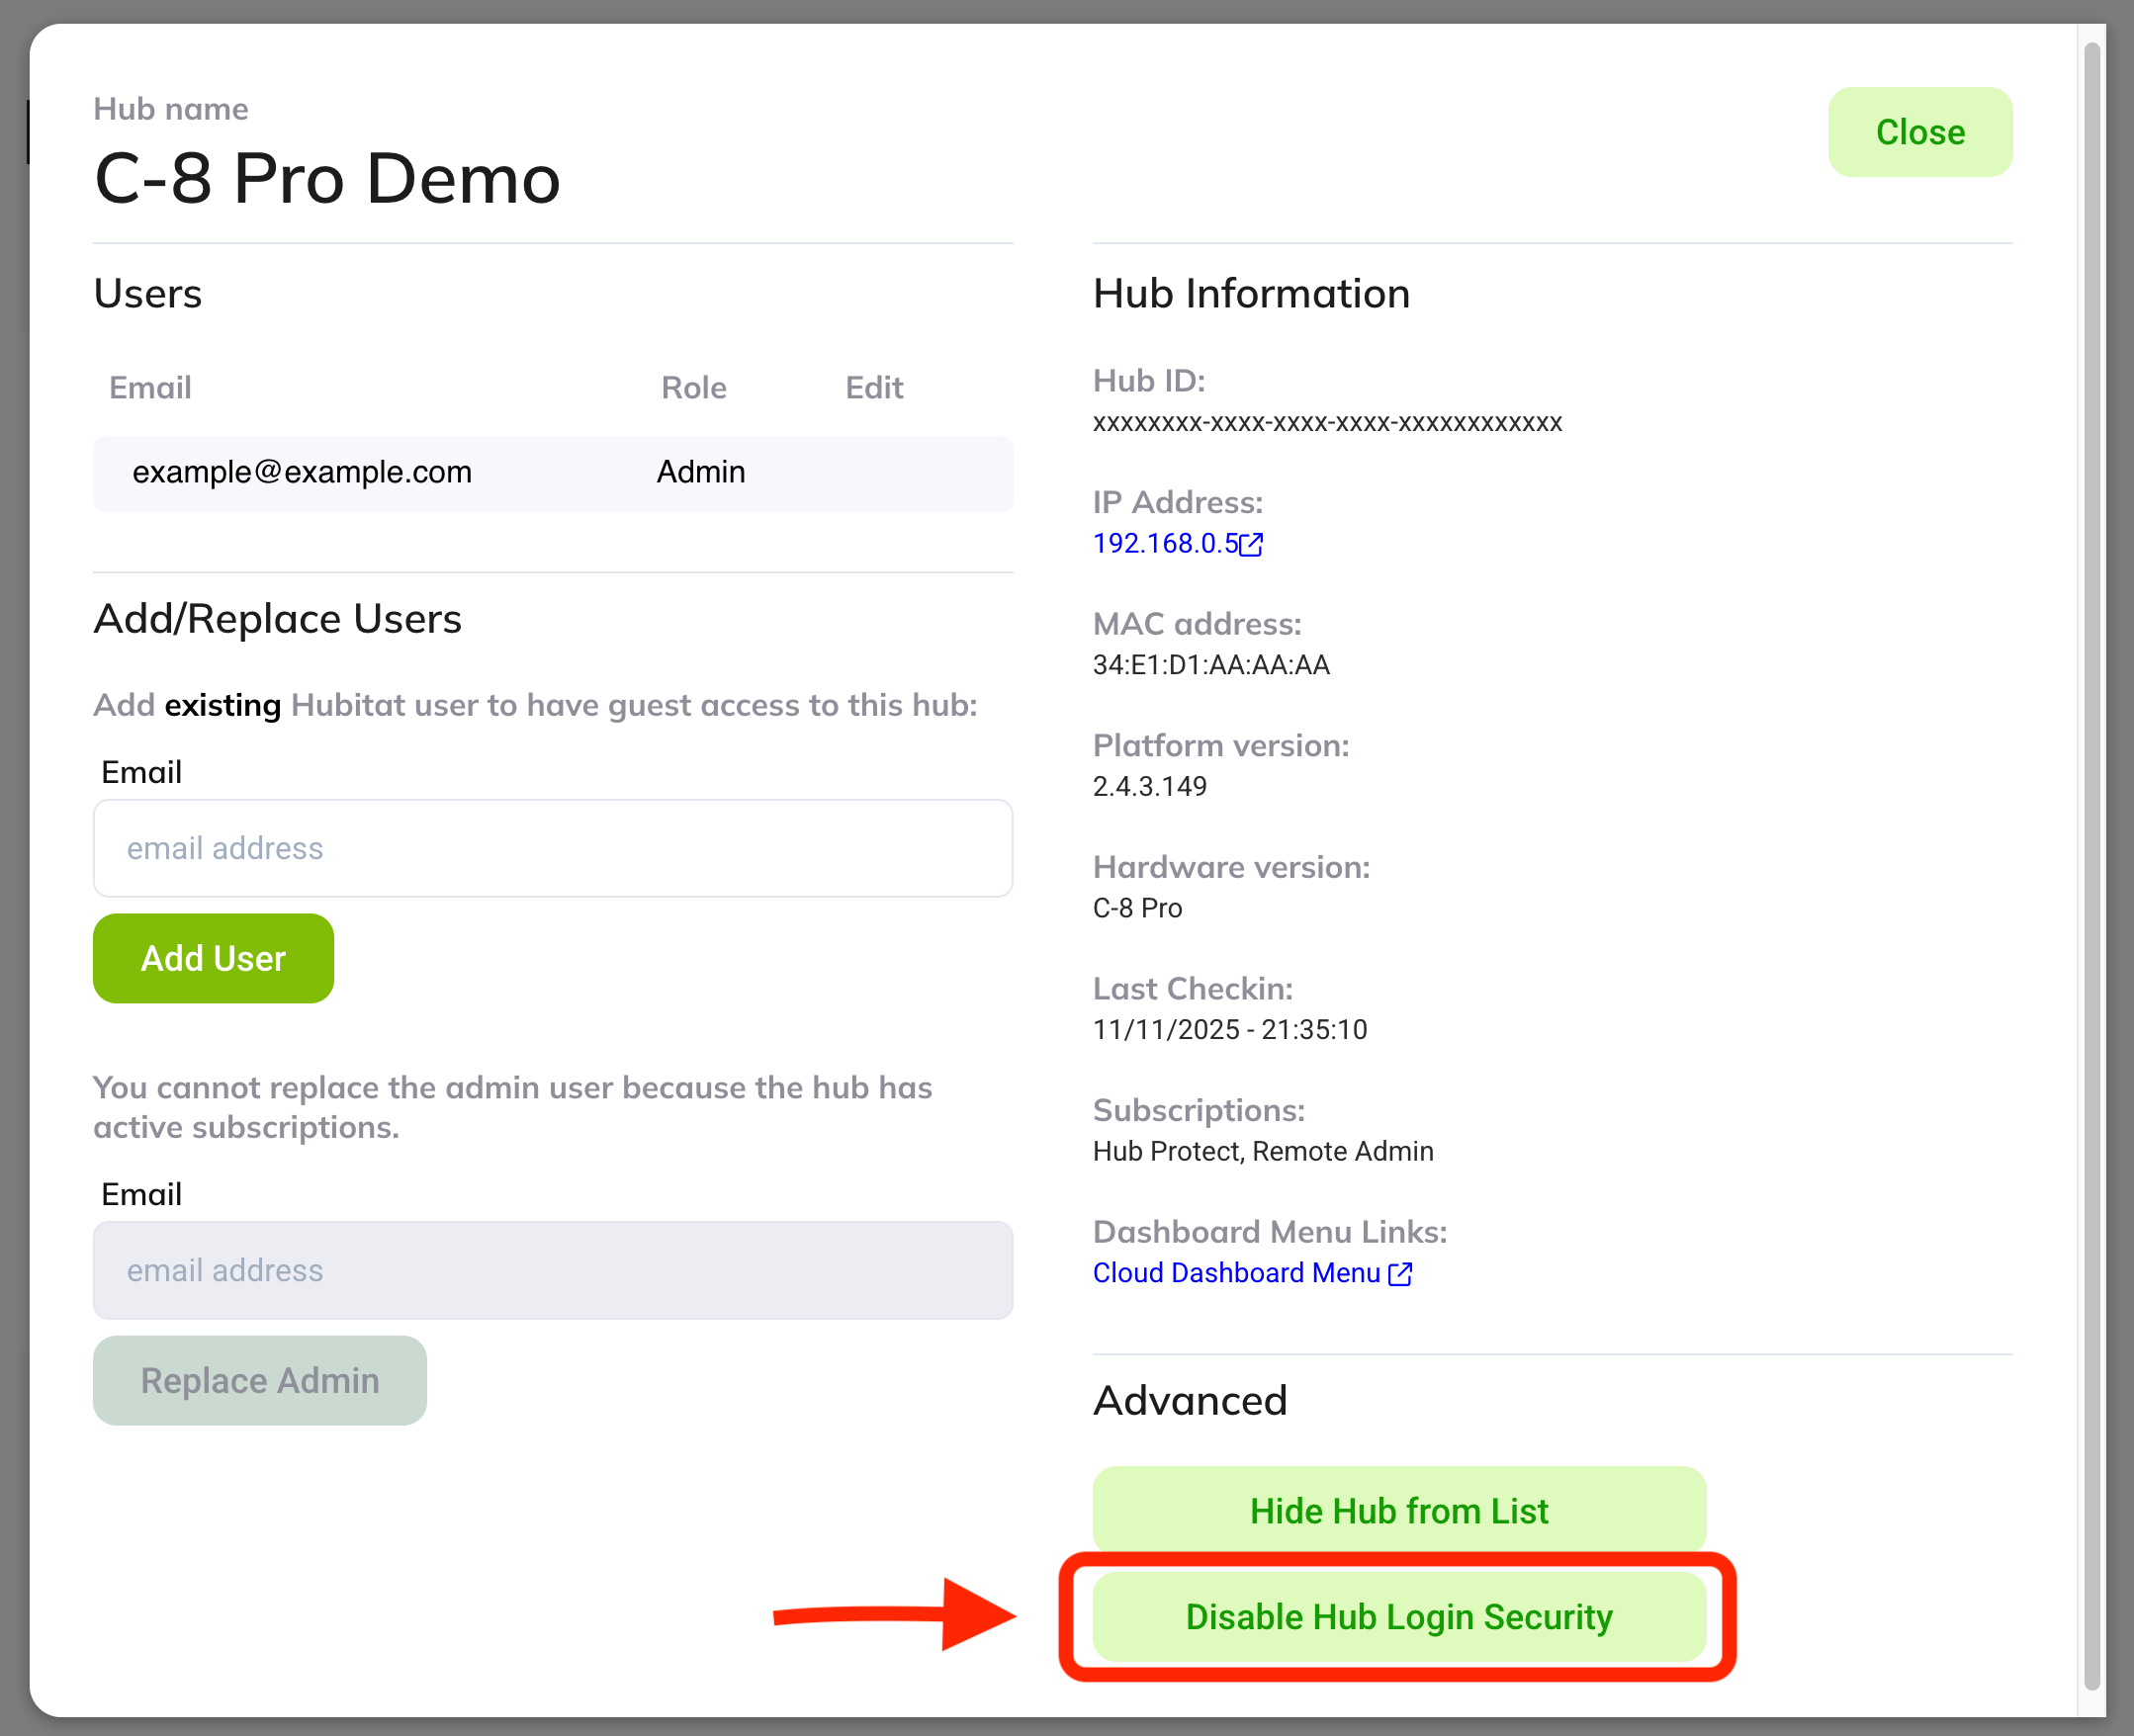Click the Edit column header
The image size is (2134, 1736).
coord(874,387)
